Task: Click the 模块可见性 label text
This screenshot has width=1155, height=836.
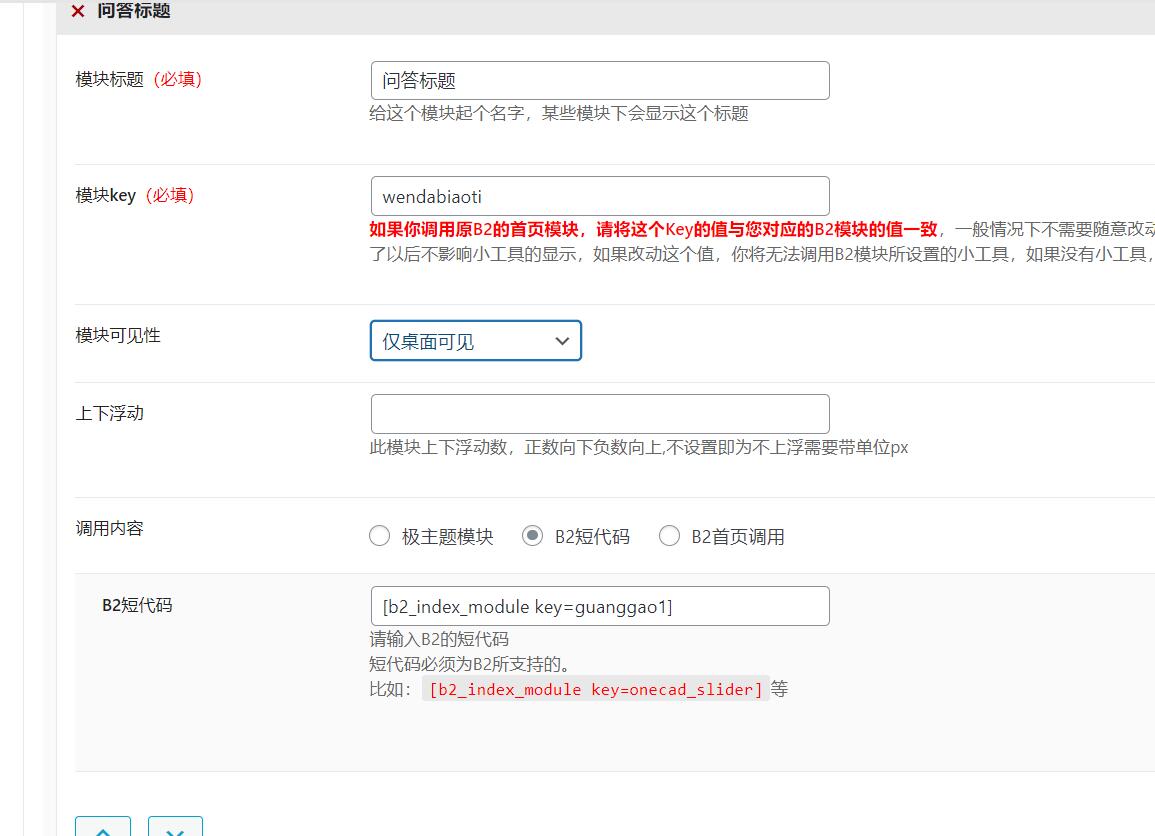Action: pyautogui.click(x=118, y=336)
